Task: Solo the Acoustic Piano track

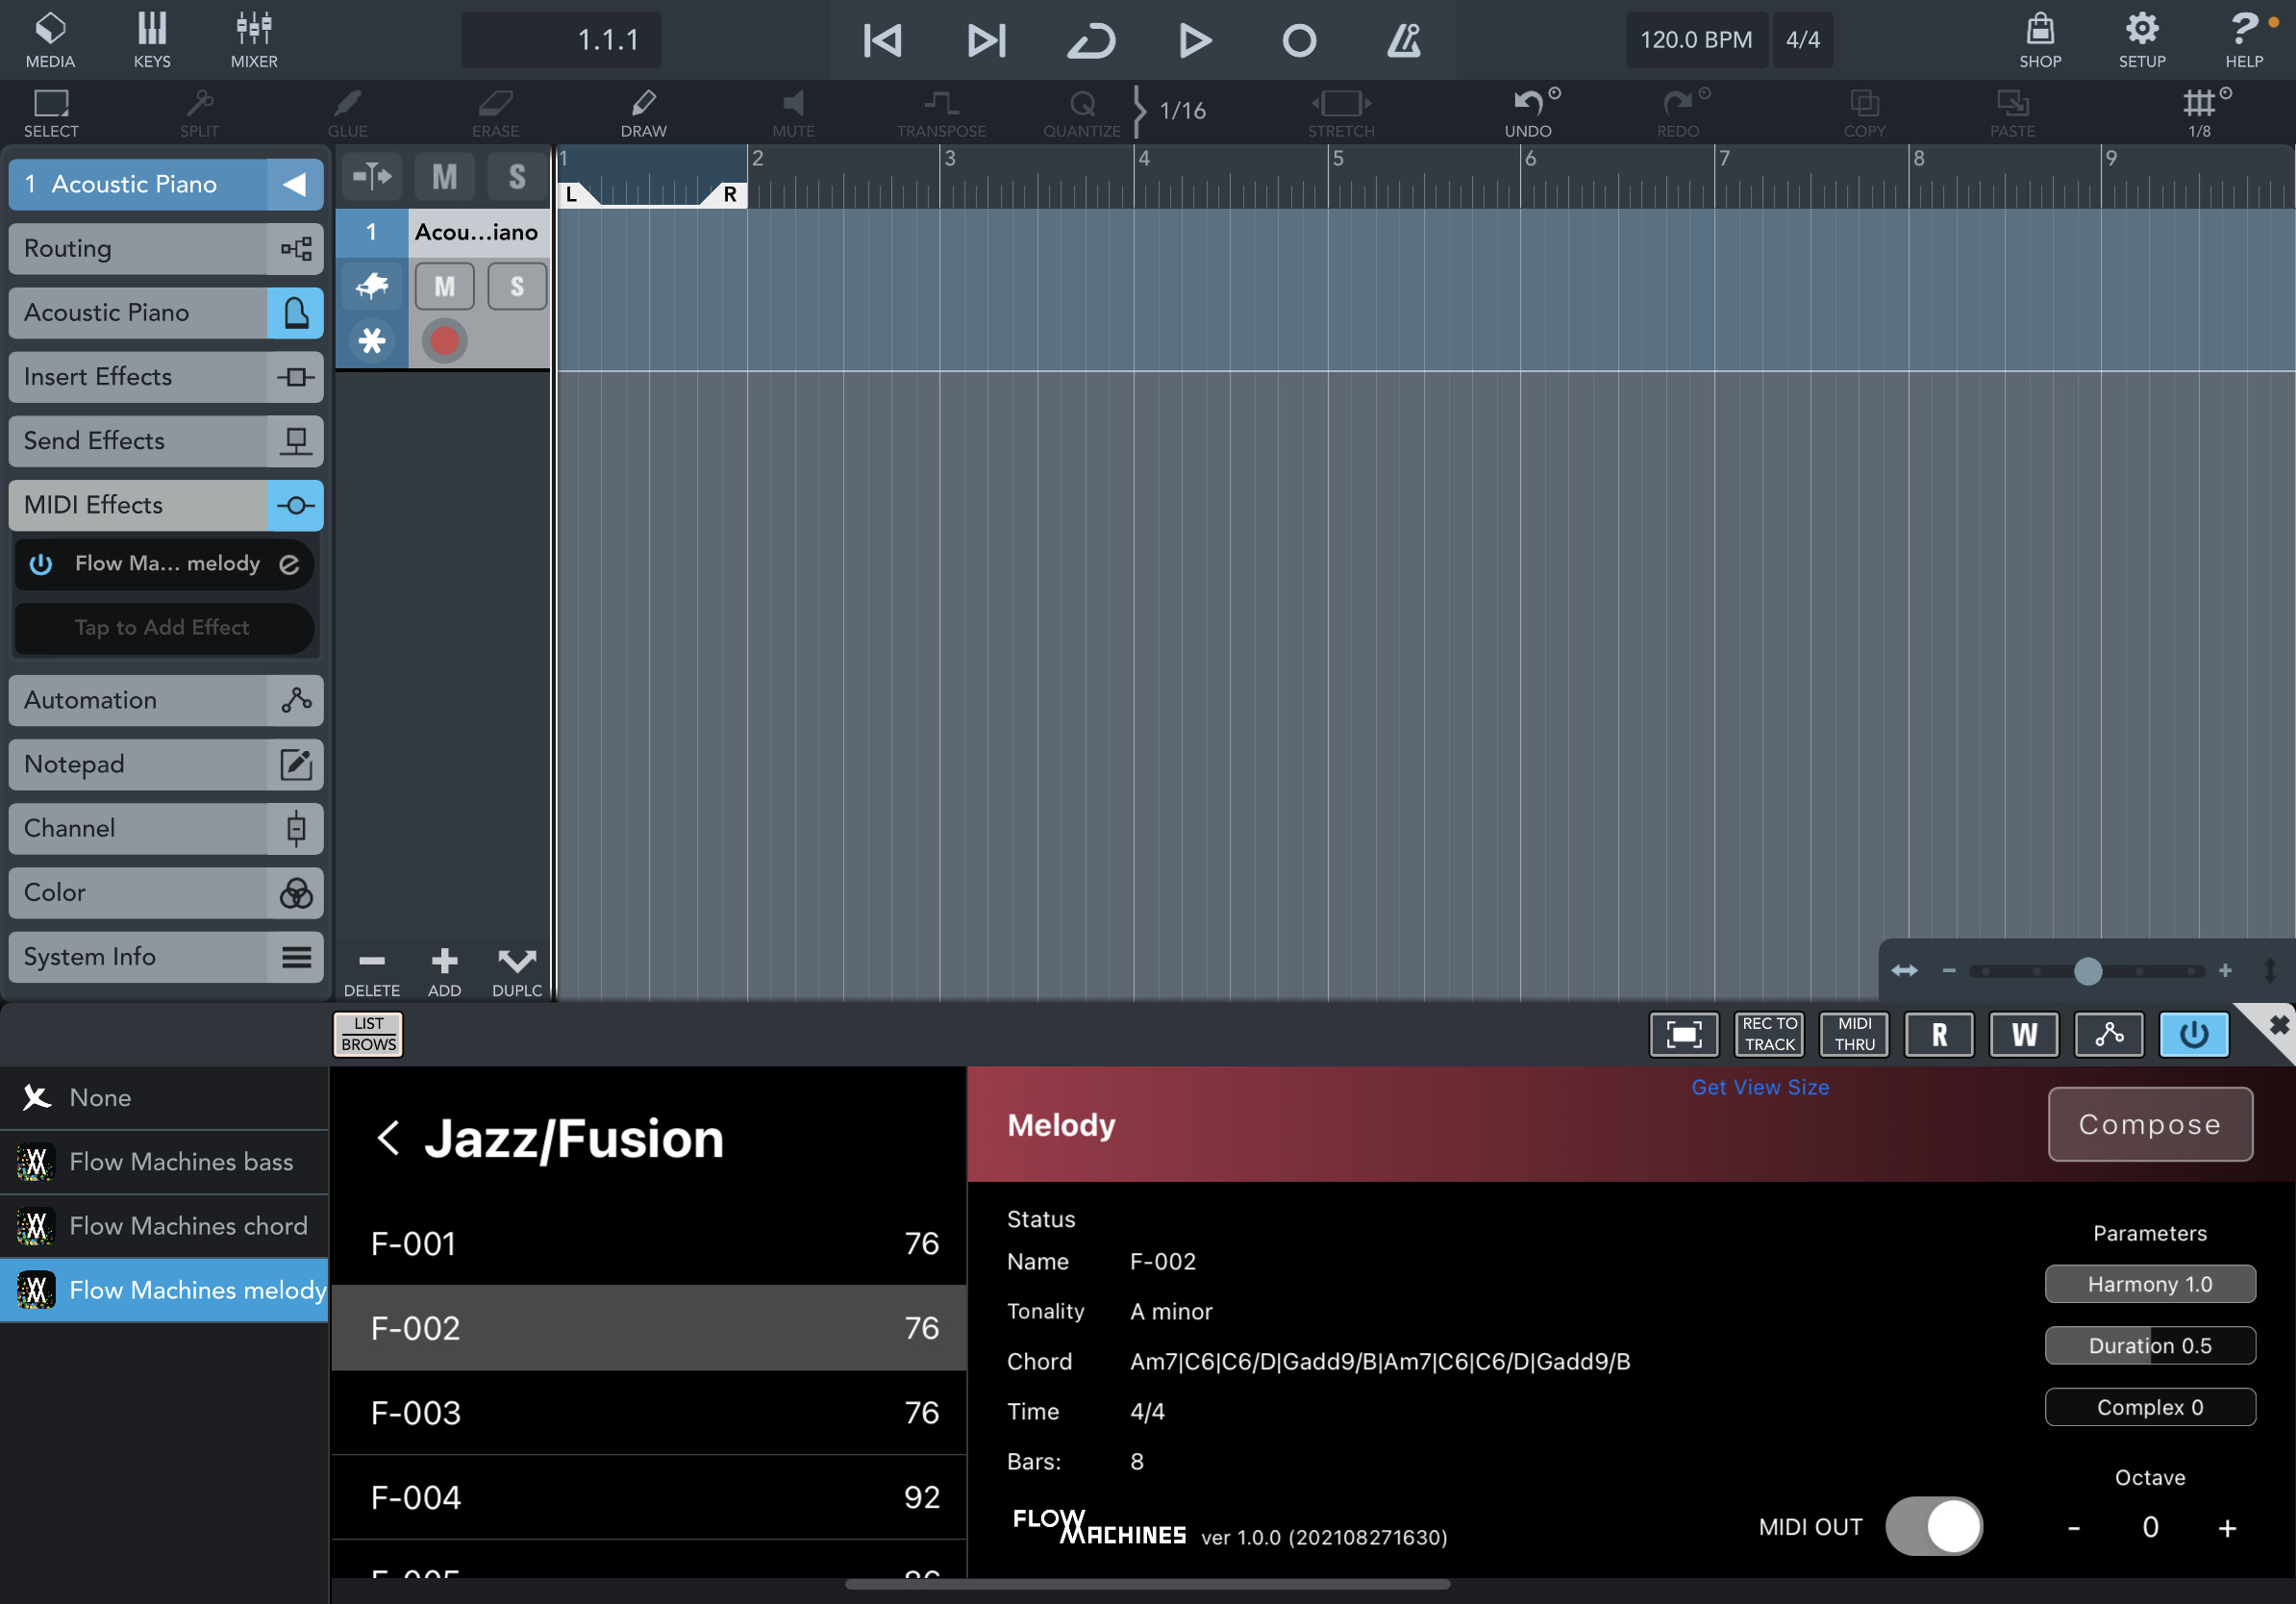Action: point(517,287)
